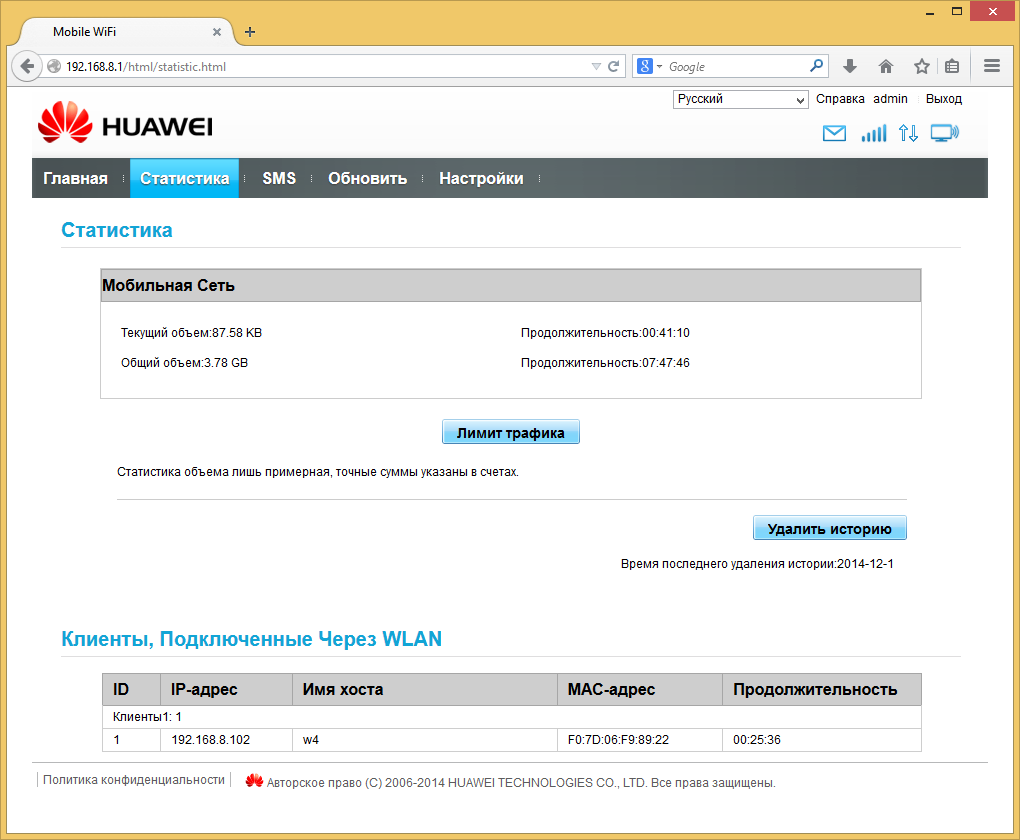This screenshot has height=840, width=1020.
Task: Click the browser back arrow button
Action: (27, 66)
